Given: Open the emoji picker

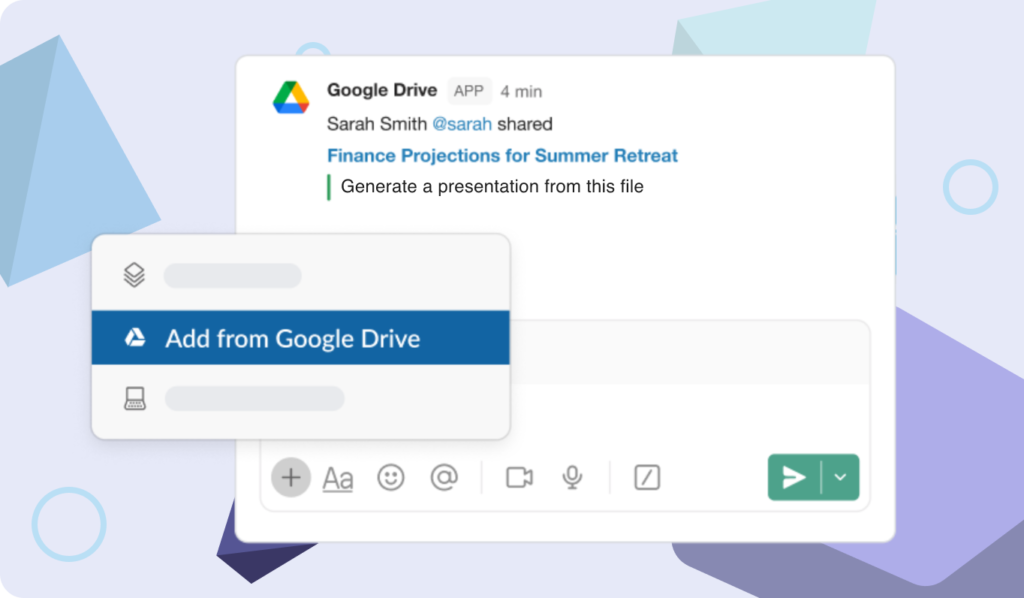Looking at the screenshot, I should click(390, 477).
